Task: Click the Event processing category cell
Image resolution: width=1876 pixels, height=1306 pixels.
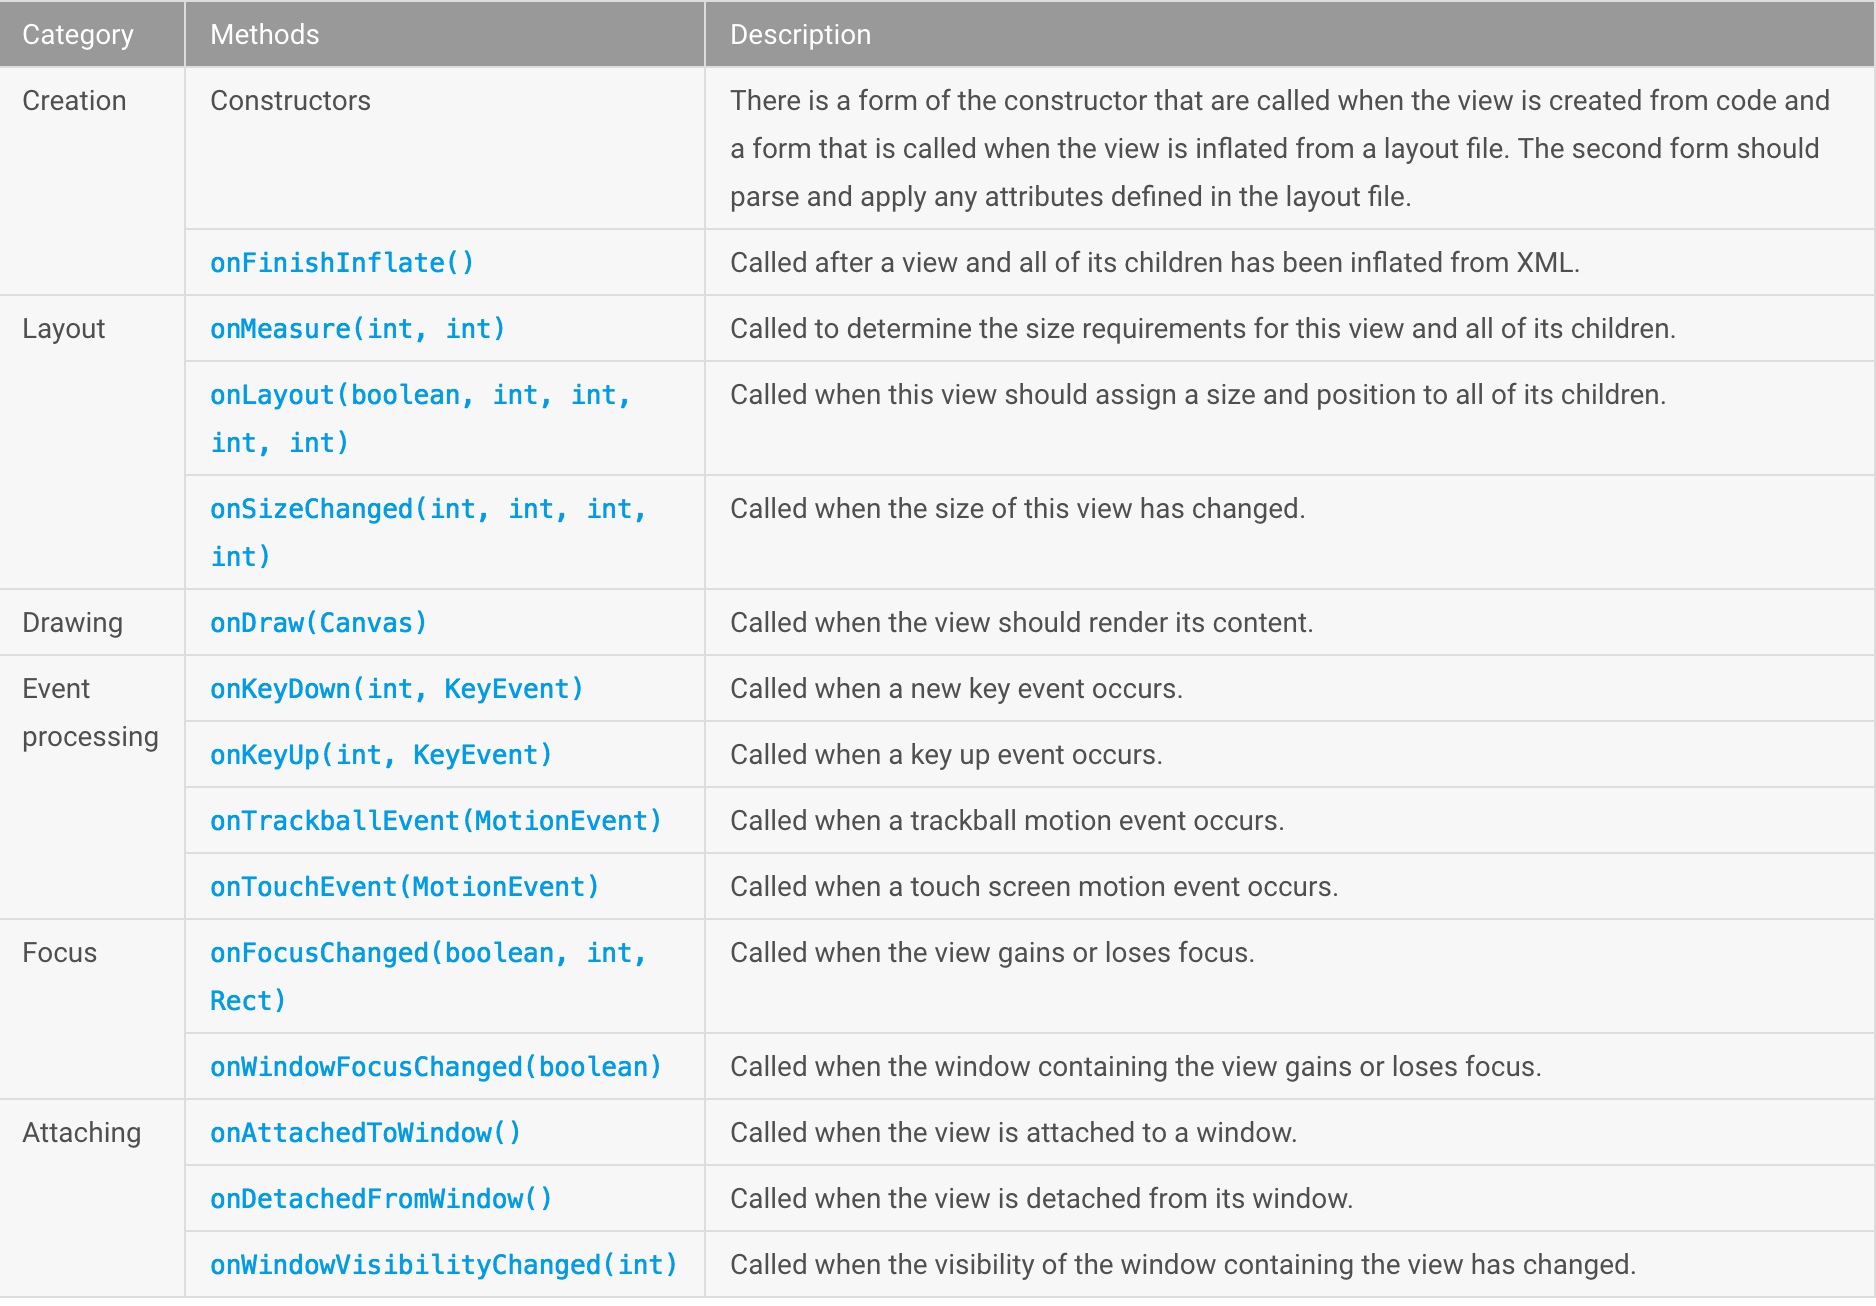Action: pos(90,713)
